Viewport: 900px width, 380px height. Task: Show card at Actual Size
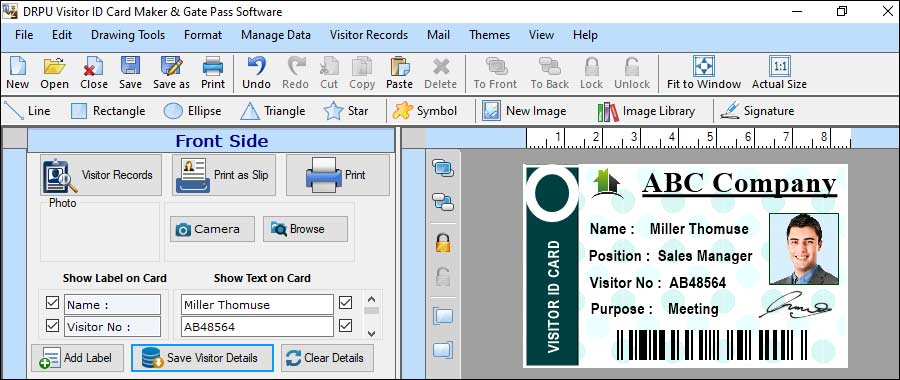[779, 72]
